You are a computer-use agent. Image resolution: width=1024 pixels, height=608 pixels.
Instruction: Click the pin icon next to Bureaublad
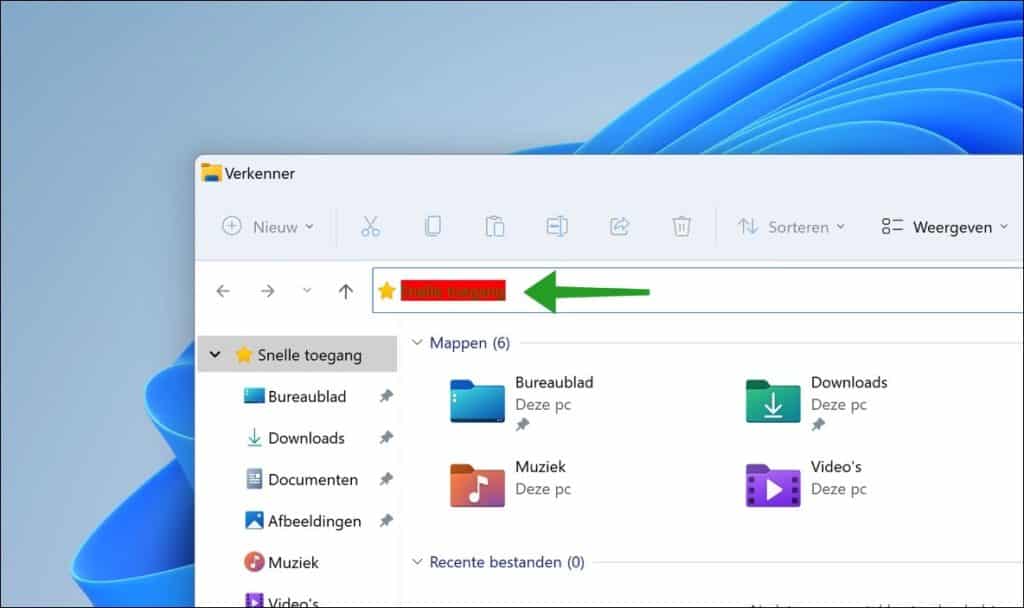pos(387,396)
